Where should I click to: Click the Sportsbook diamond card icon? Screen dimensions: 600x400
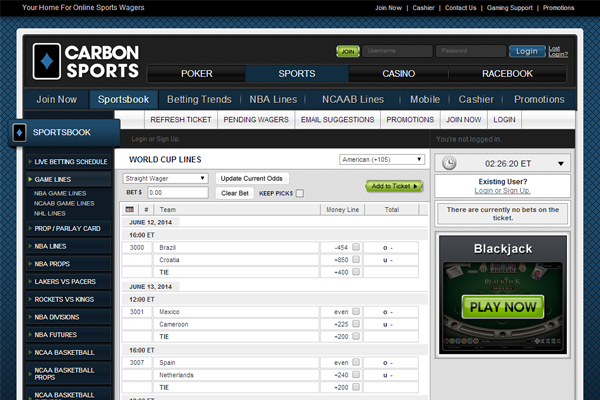tap(19, 132)
